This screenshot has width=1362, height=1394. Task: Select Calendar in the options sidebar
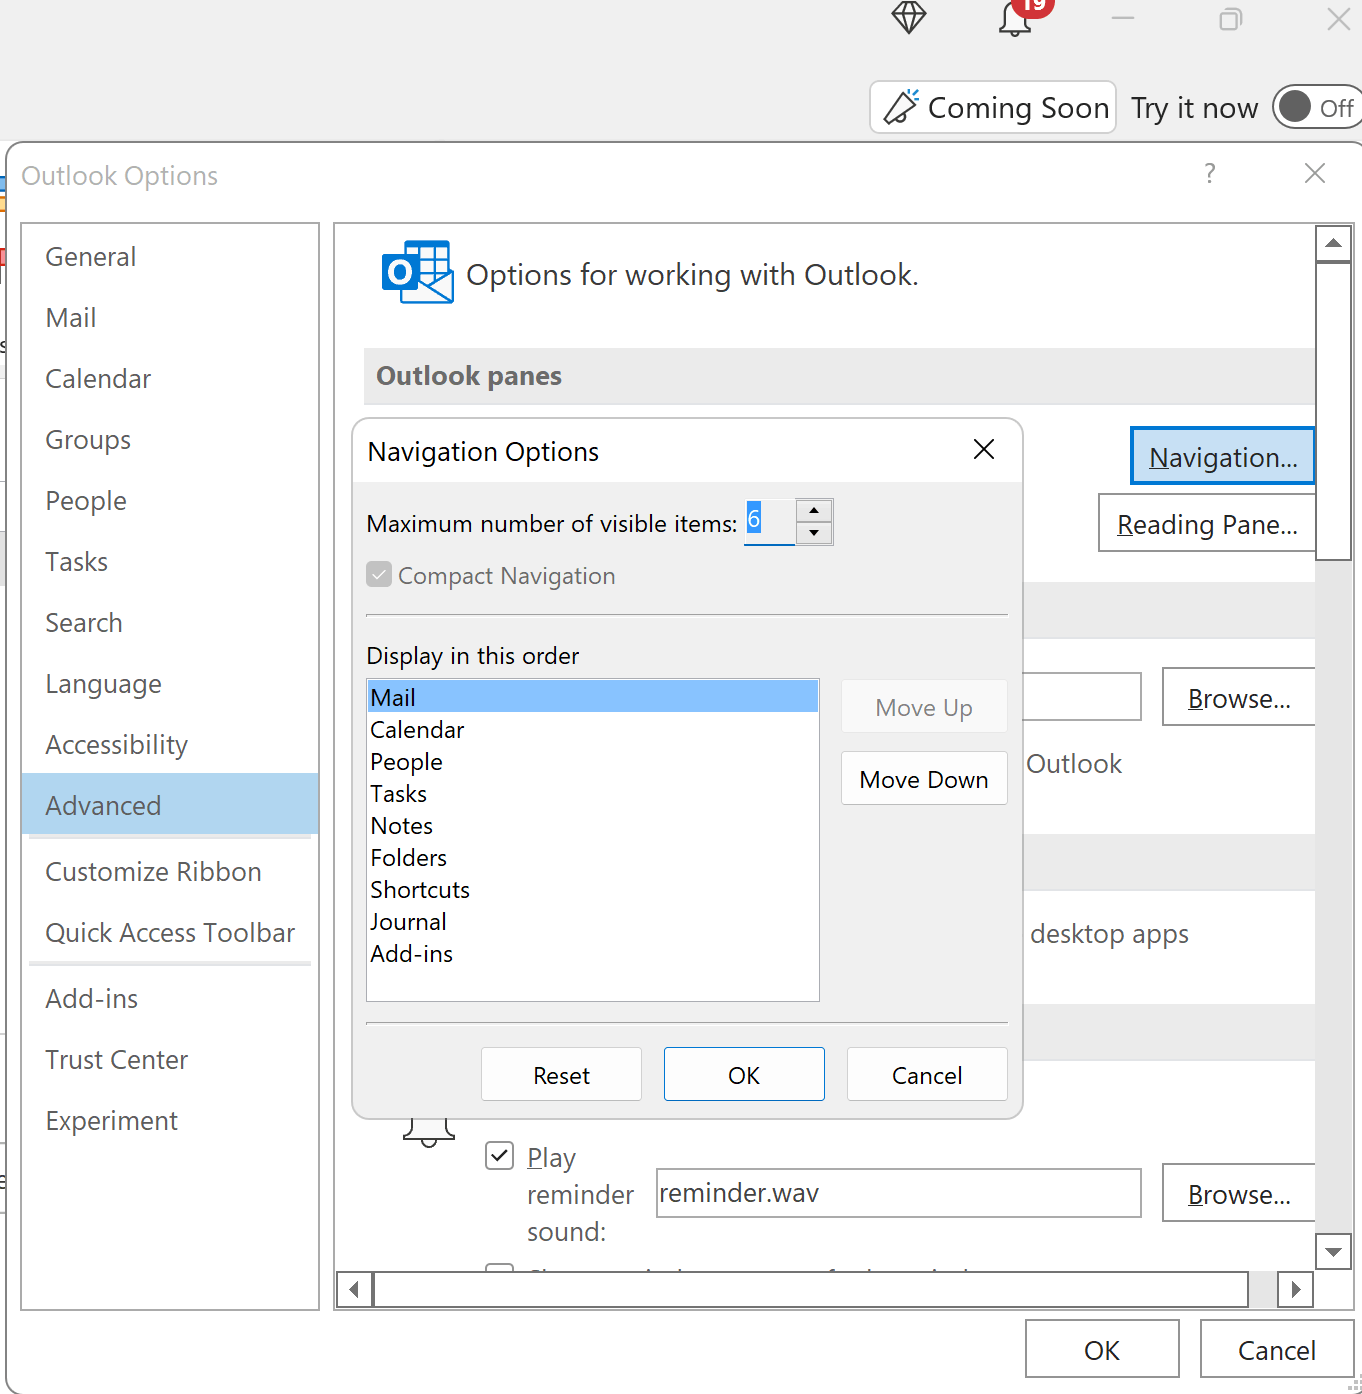click(170, 379)
